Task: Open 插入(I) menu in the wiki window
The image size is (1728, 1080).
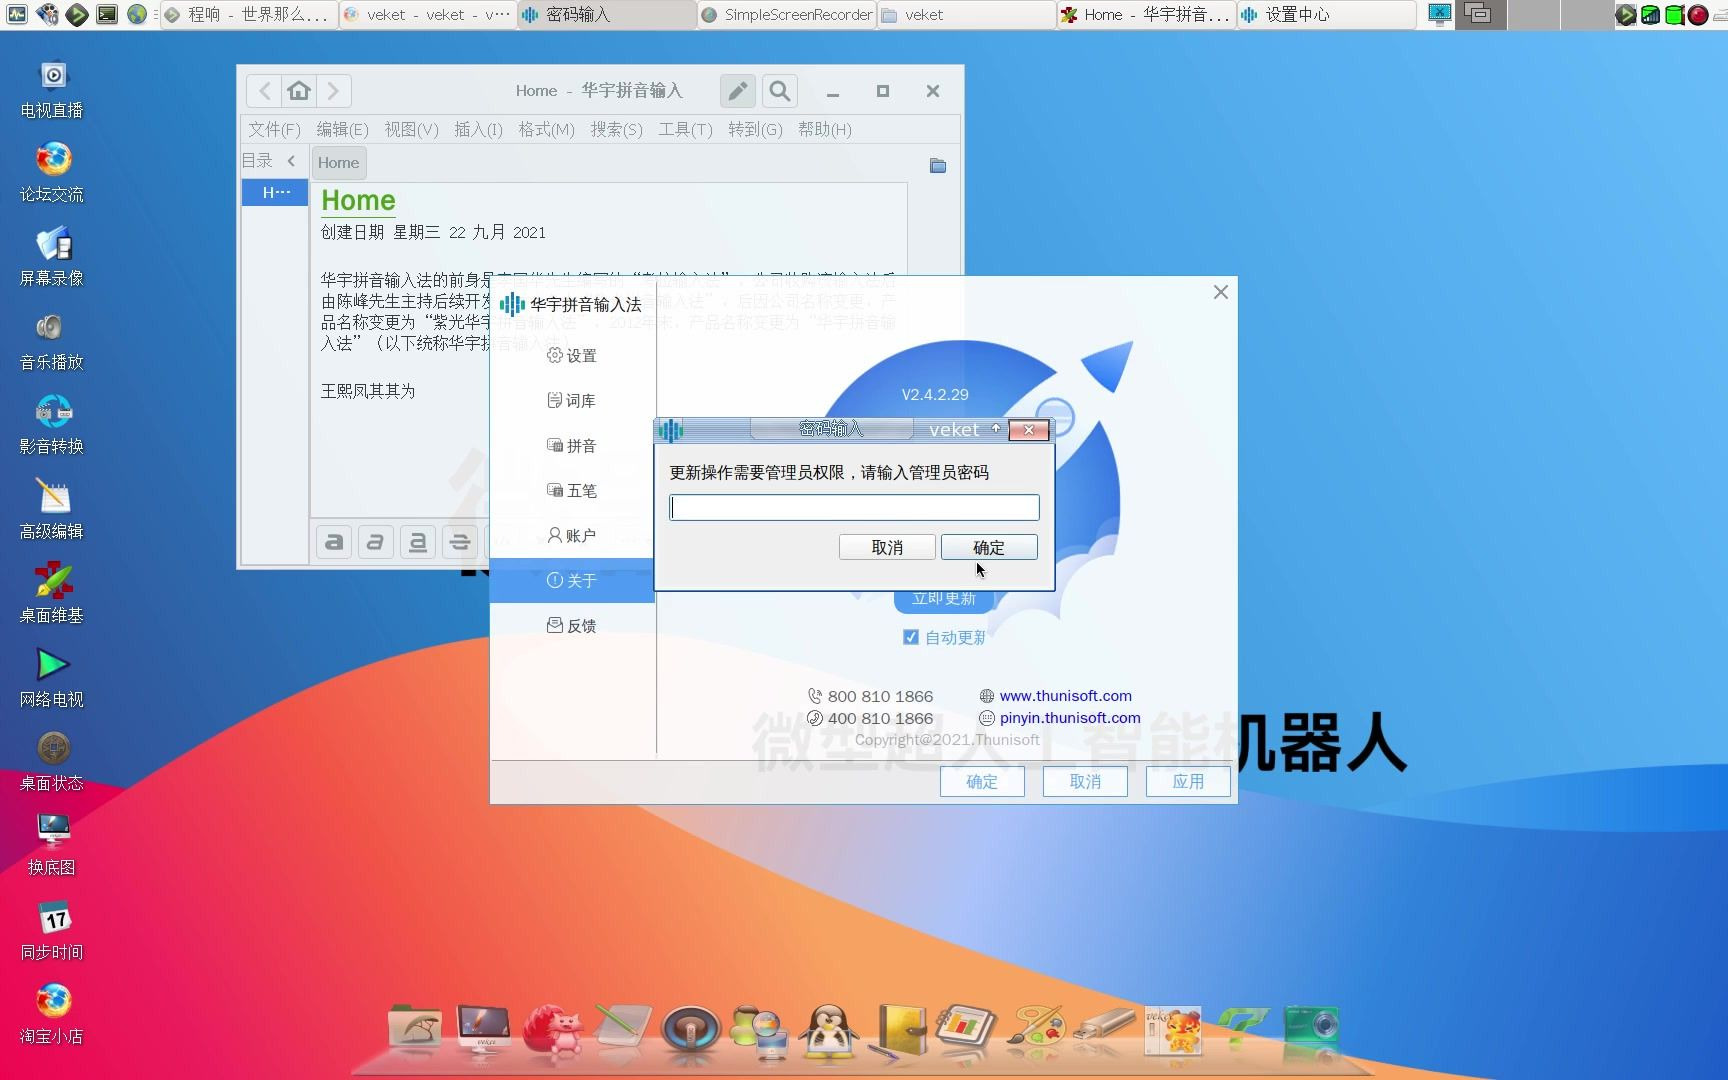Action: [x=478, y=130]
